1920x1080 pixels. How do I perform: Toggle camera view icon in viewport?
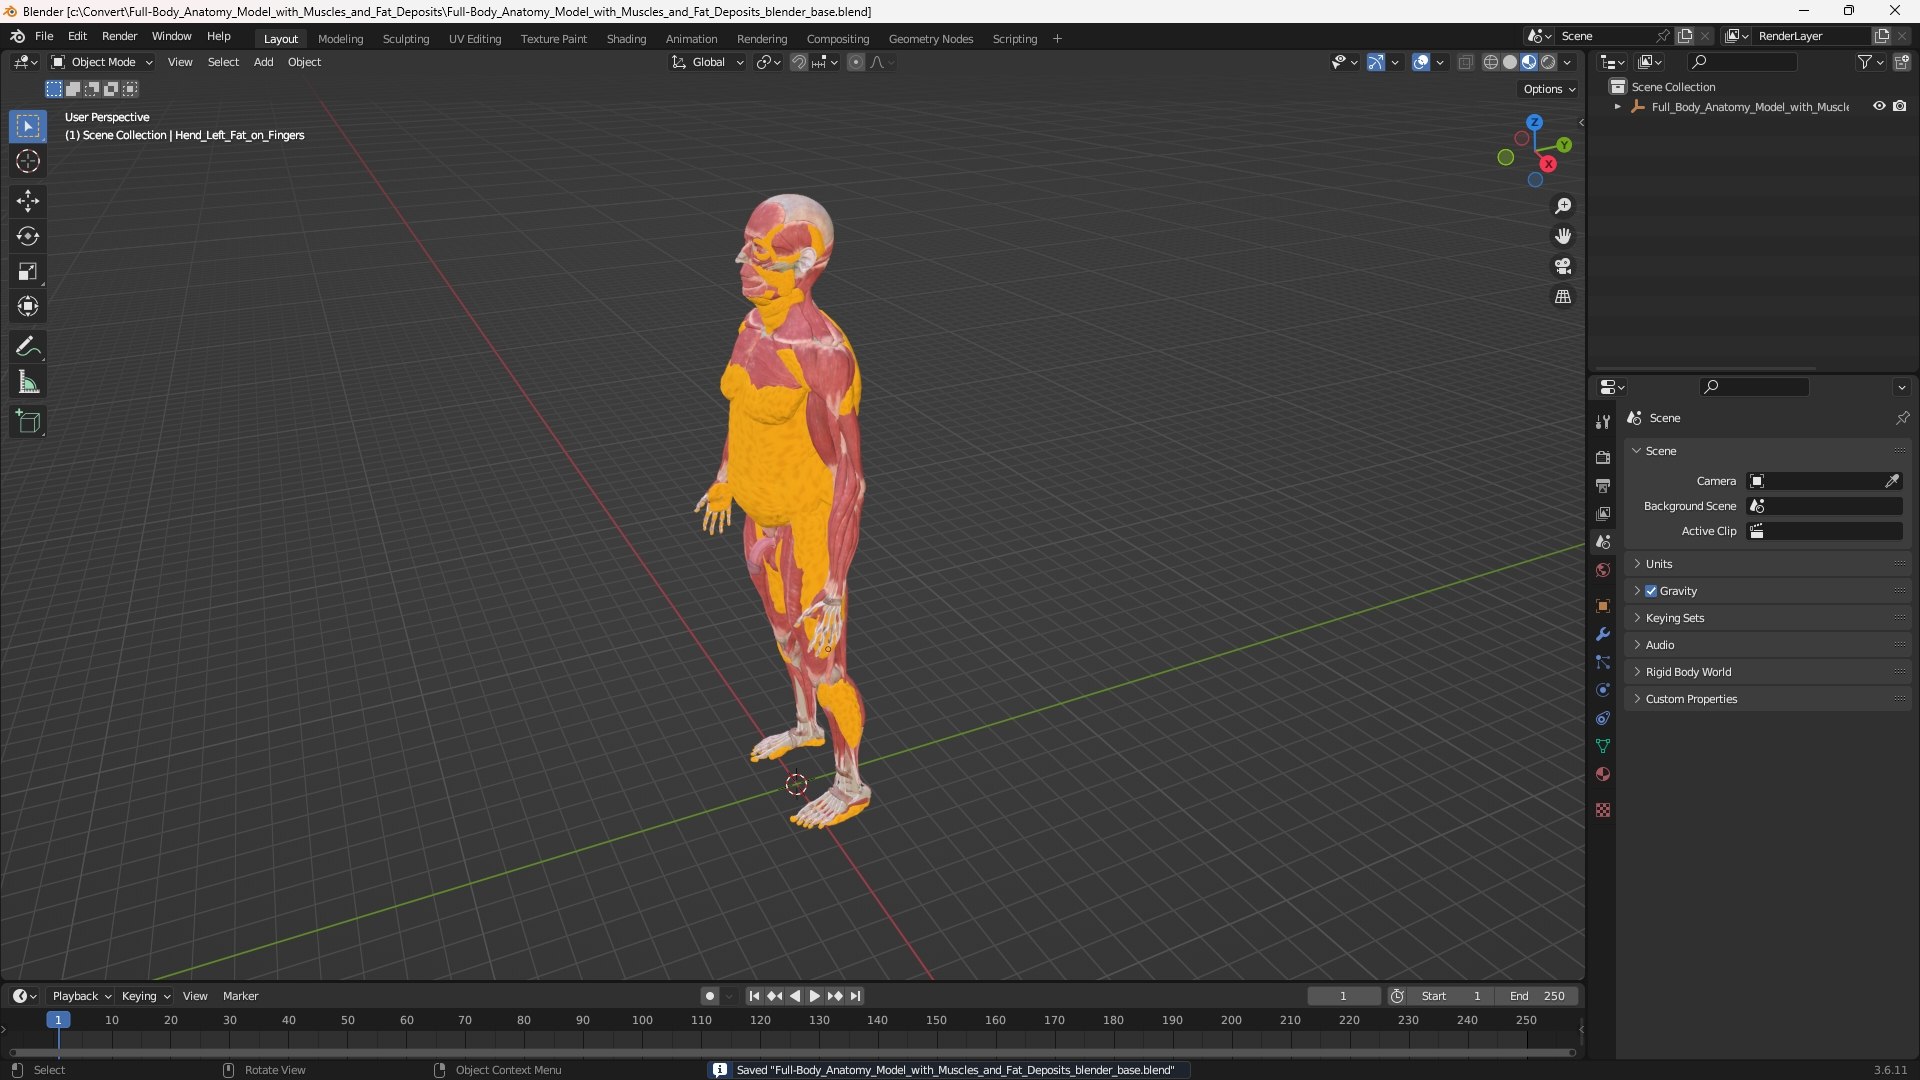coord(1563,266)
